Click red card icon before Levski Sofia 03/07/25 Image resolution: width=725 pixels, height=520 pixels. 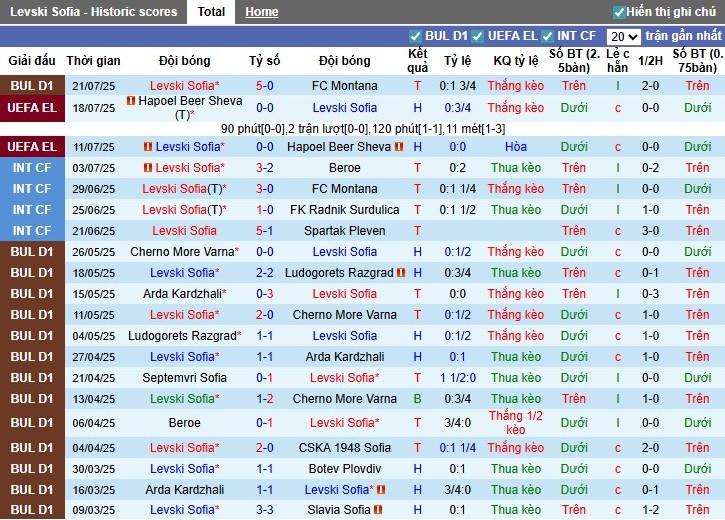click(x=147, y=168)
